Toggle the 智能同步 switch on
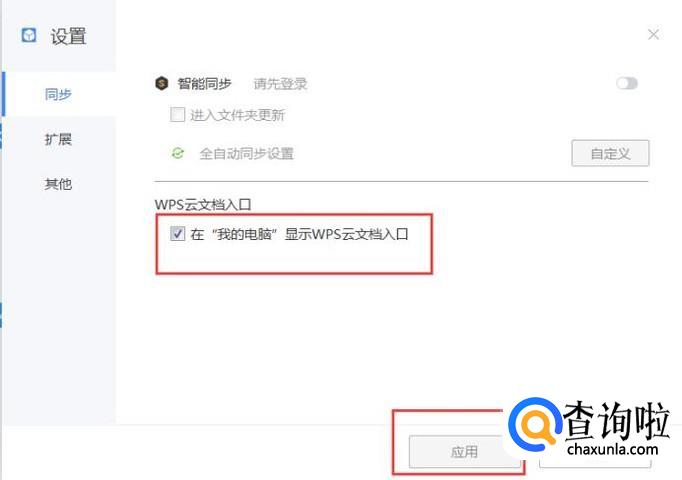The width and height of the screenshot is (682, 480). click(627, 83)
